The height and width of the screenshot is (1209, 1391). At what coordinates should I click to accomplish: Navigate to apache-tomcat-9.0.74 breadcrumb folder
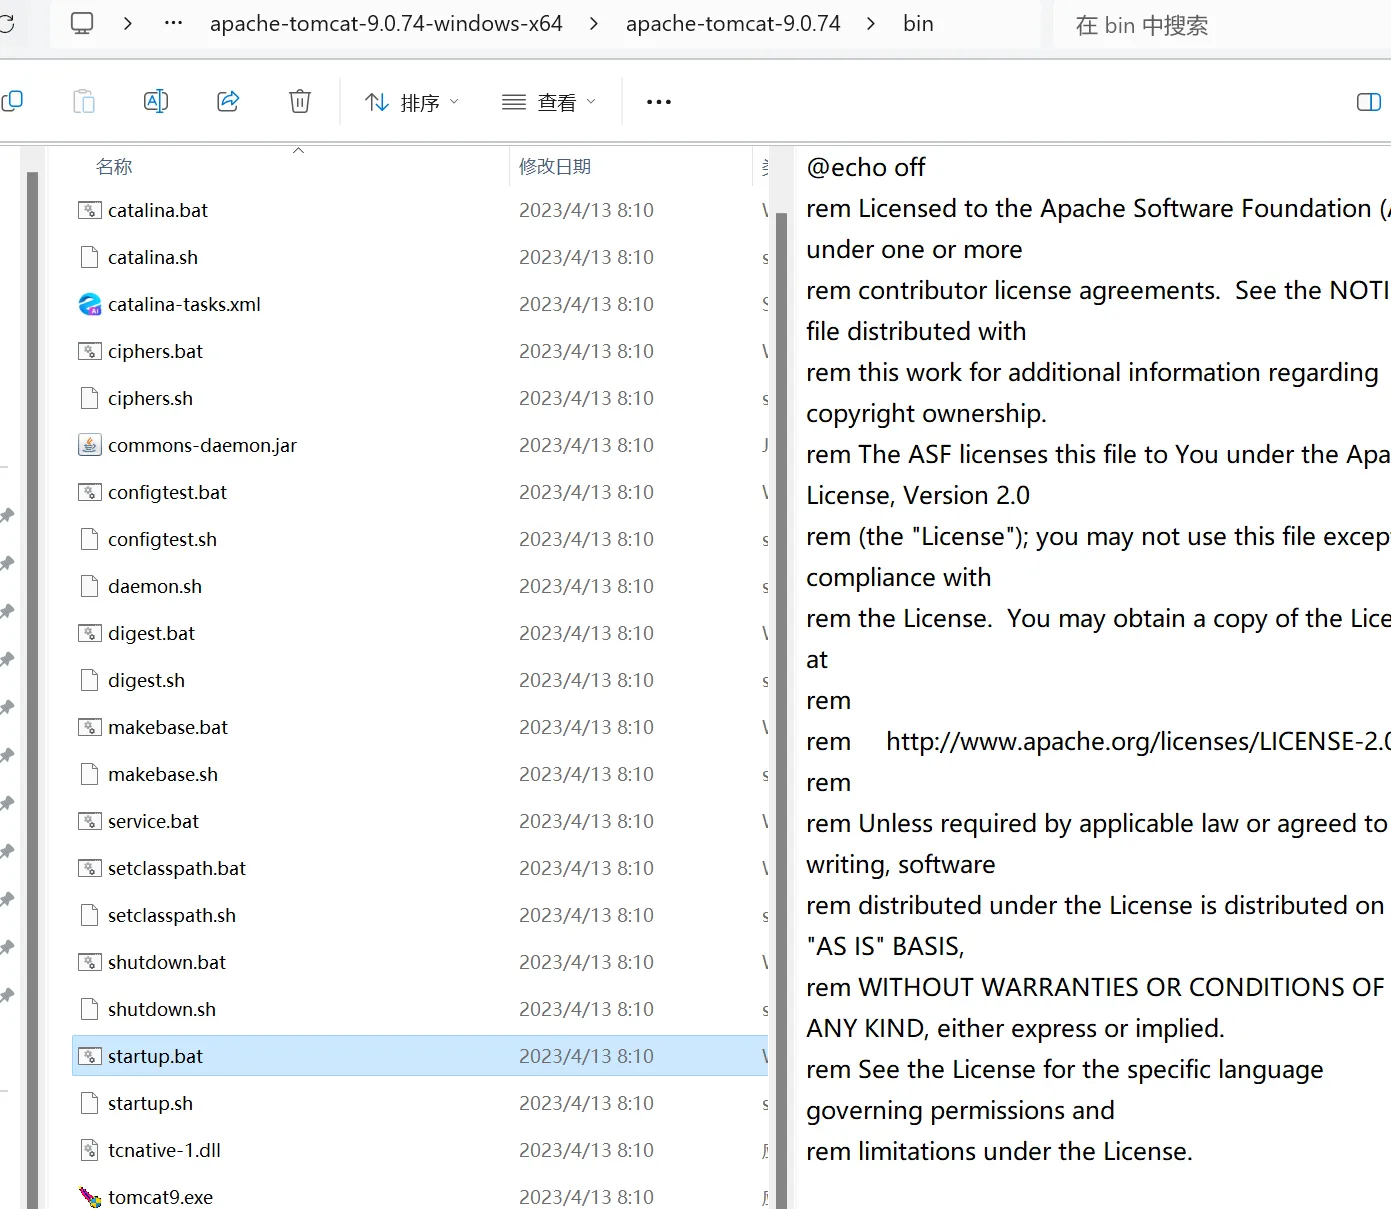[x=733, y=23]
